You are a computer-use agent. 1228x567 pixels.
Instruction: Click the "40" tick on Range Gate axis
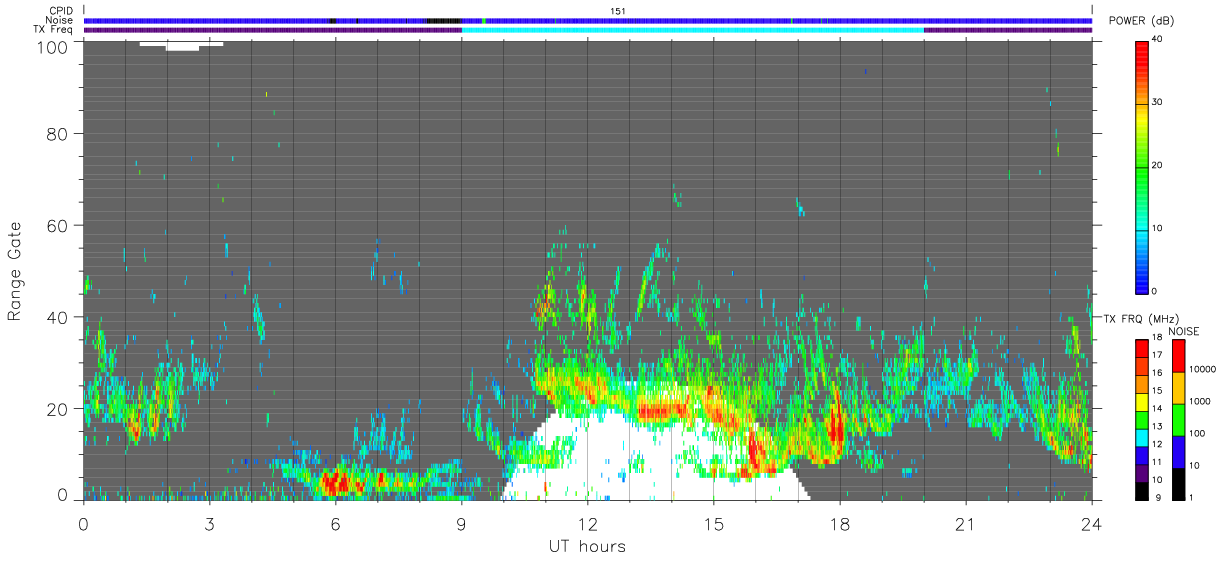57,317
